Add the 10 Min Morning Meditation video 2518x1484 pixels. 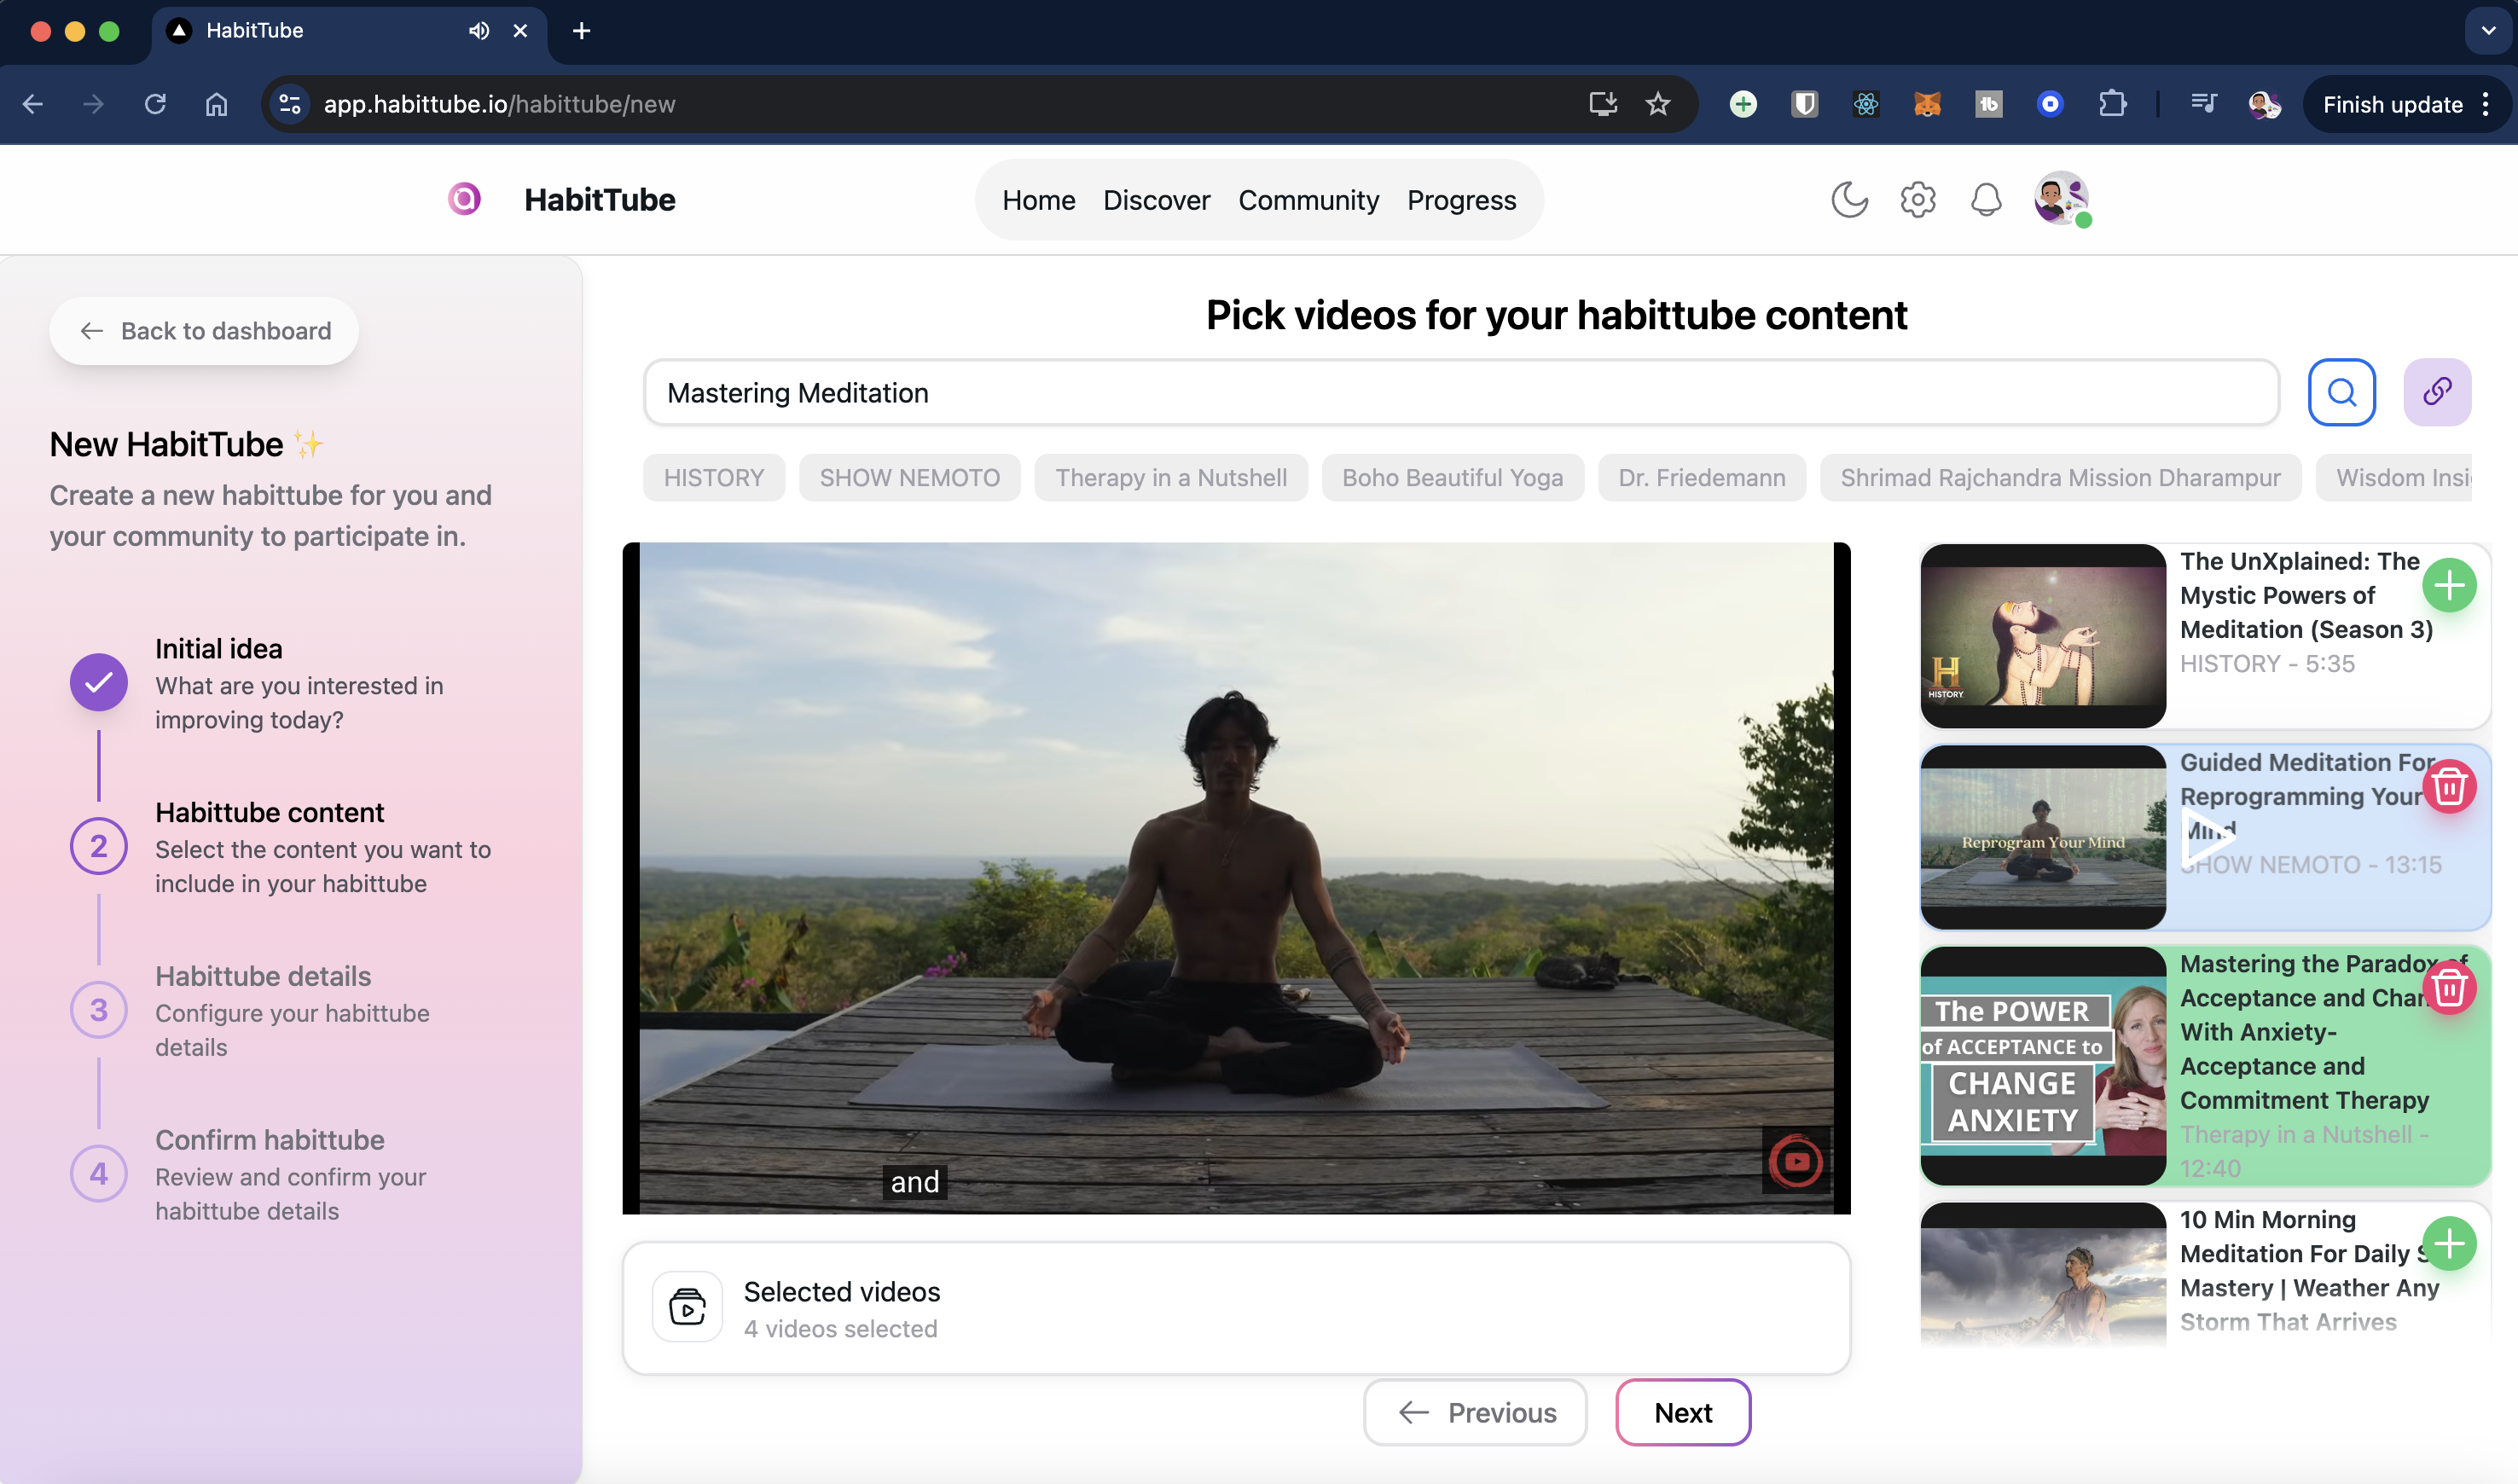coord(2448,1244)
